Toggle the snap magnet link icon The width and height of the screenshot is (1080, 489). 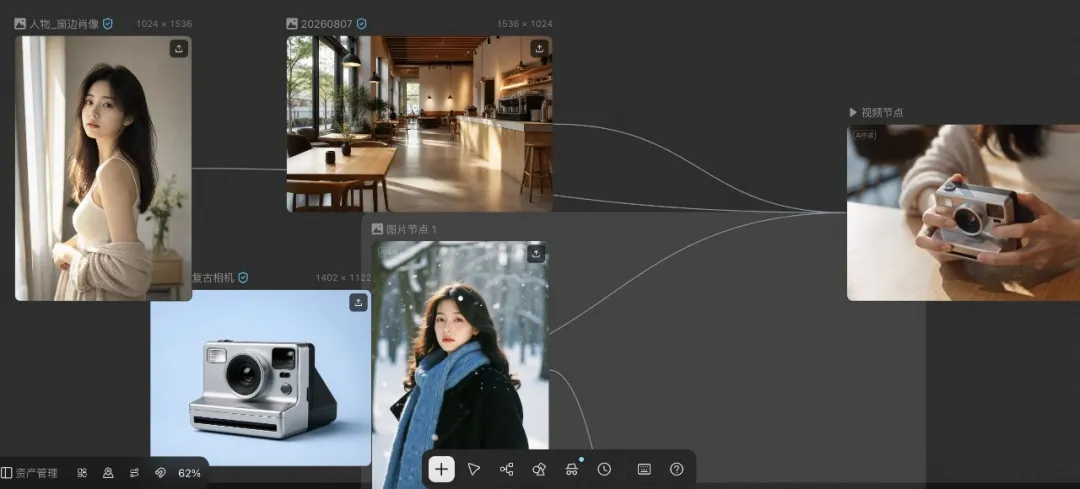point(160,473)
